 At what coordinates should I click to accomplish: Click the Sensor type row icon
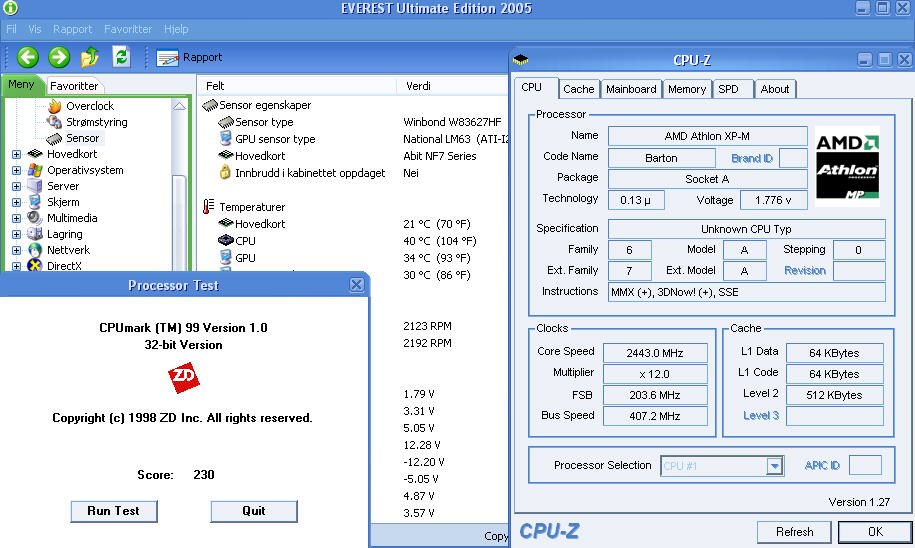(226, 122)
